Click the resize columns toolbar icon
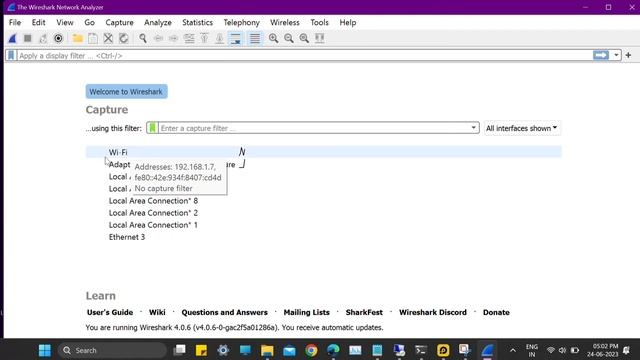640x360 pixels. click(x=320, y=38)
